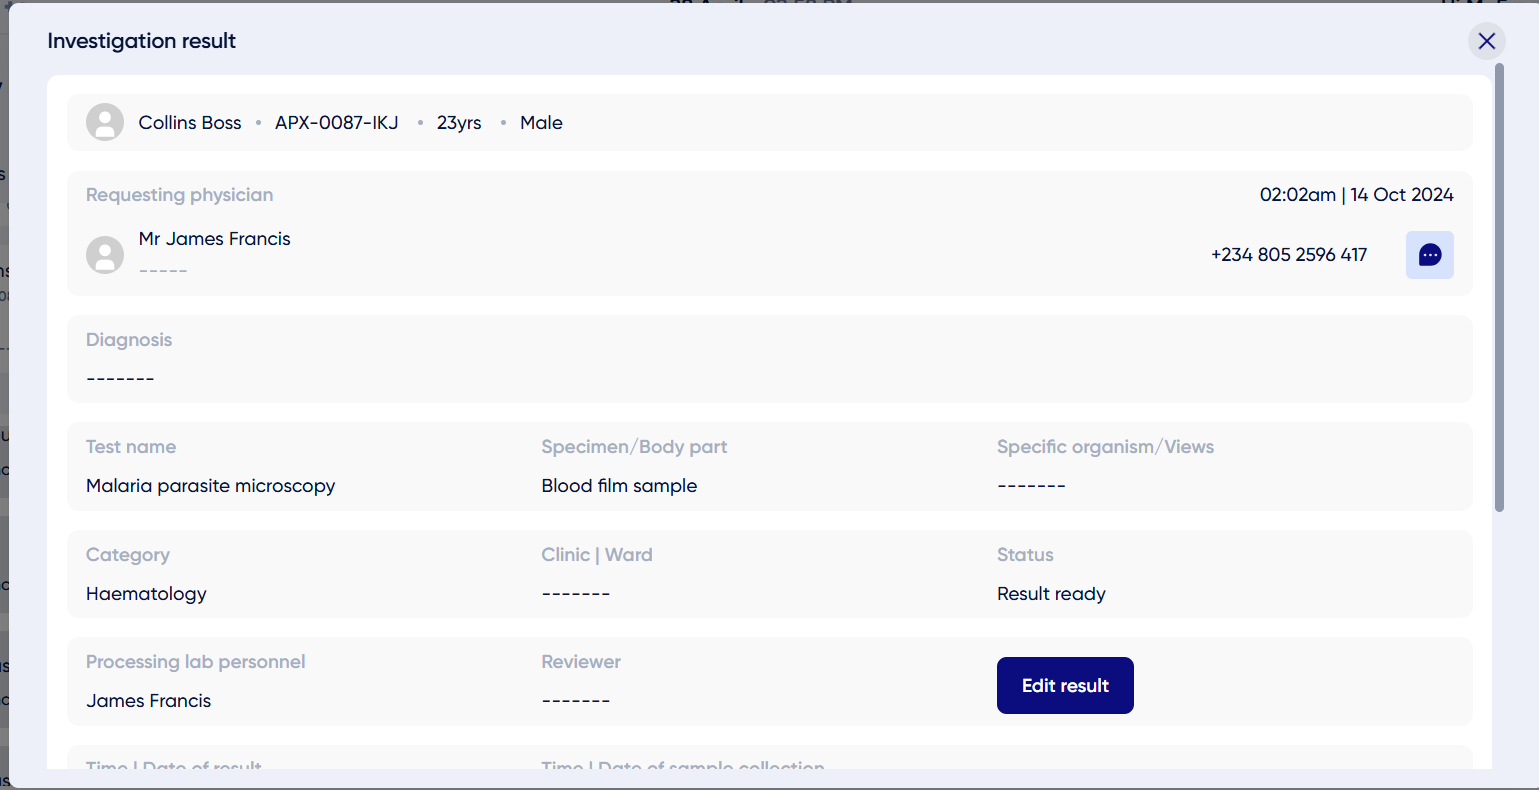The image size is (1539, 790).
Task: Click the Reviewer label
Action: (x=581, y=662)
